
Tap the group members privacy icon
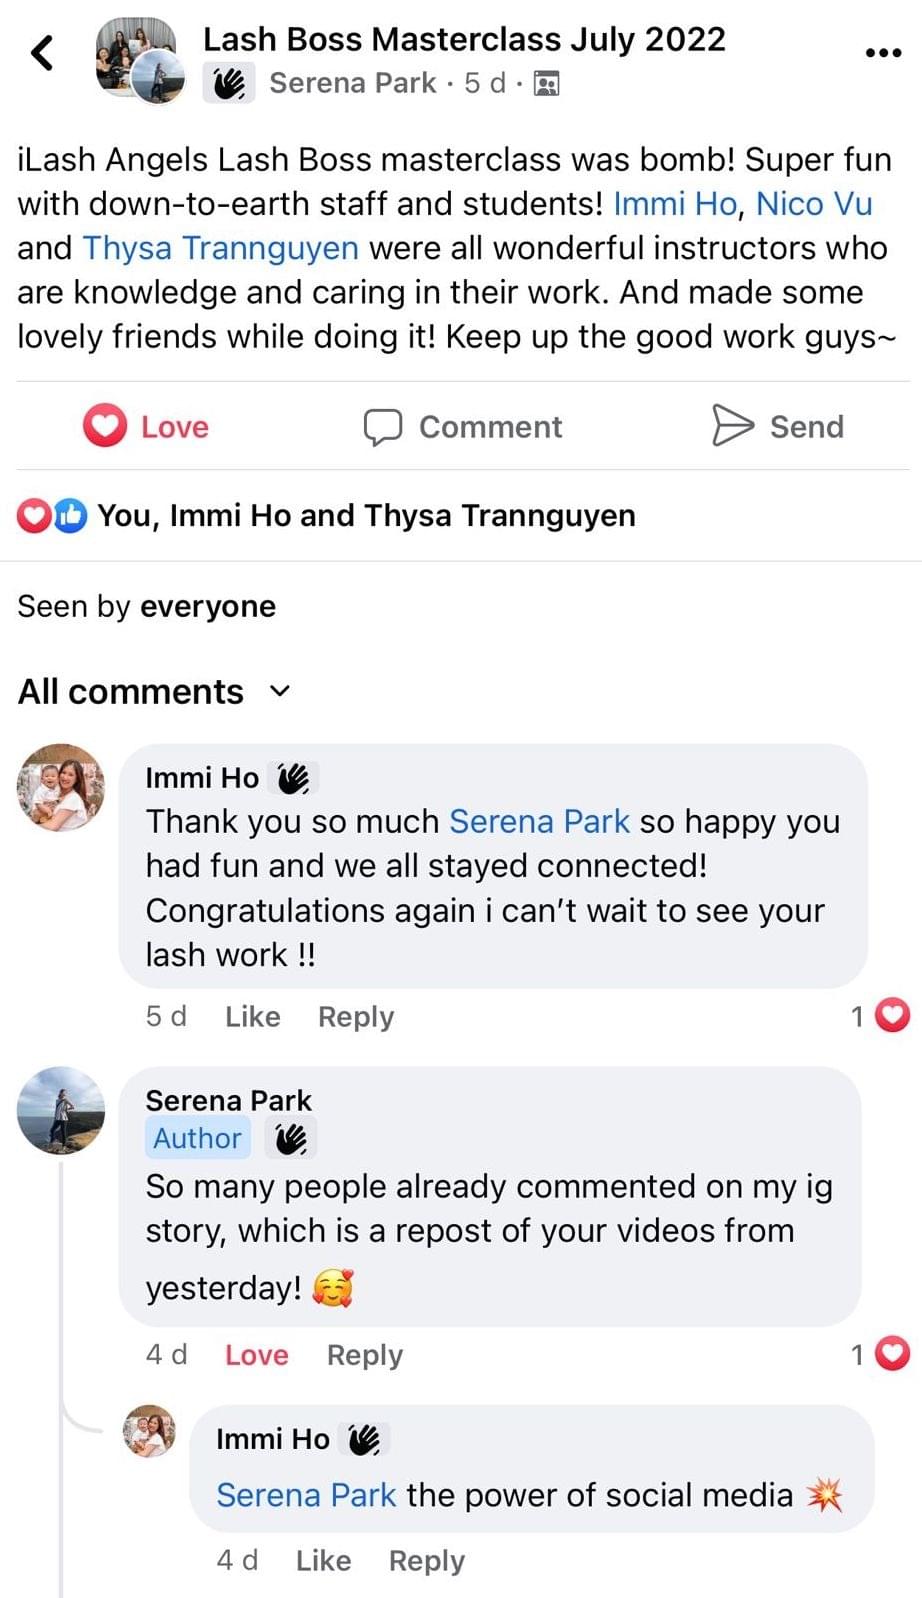[546, 83]
